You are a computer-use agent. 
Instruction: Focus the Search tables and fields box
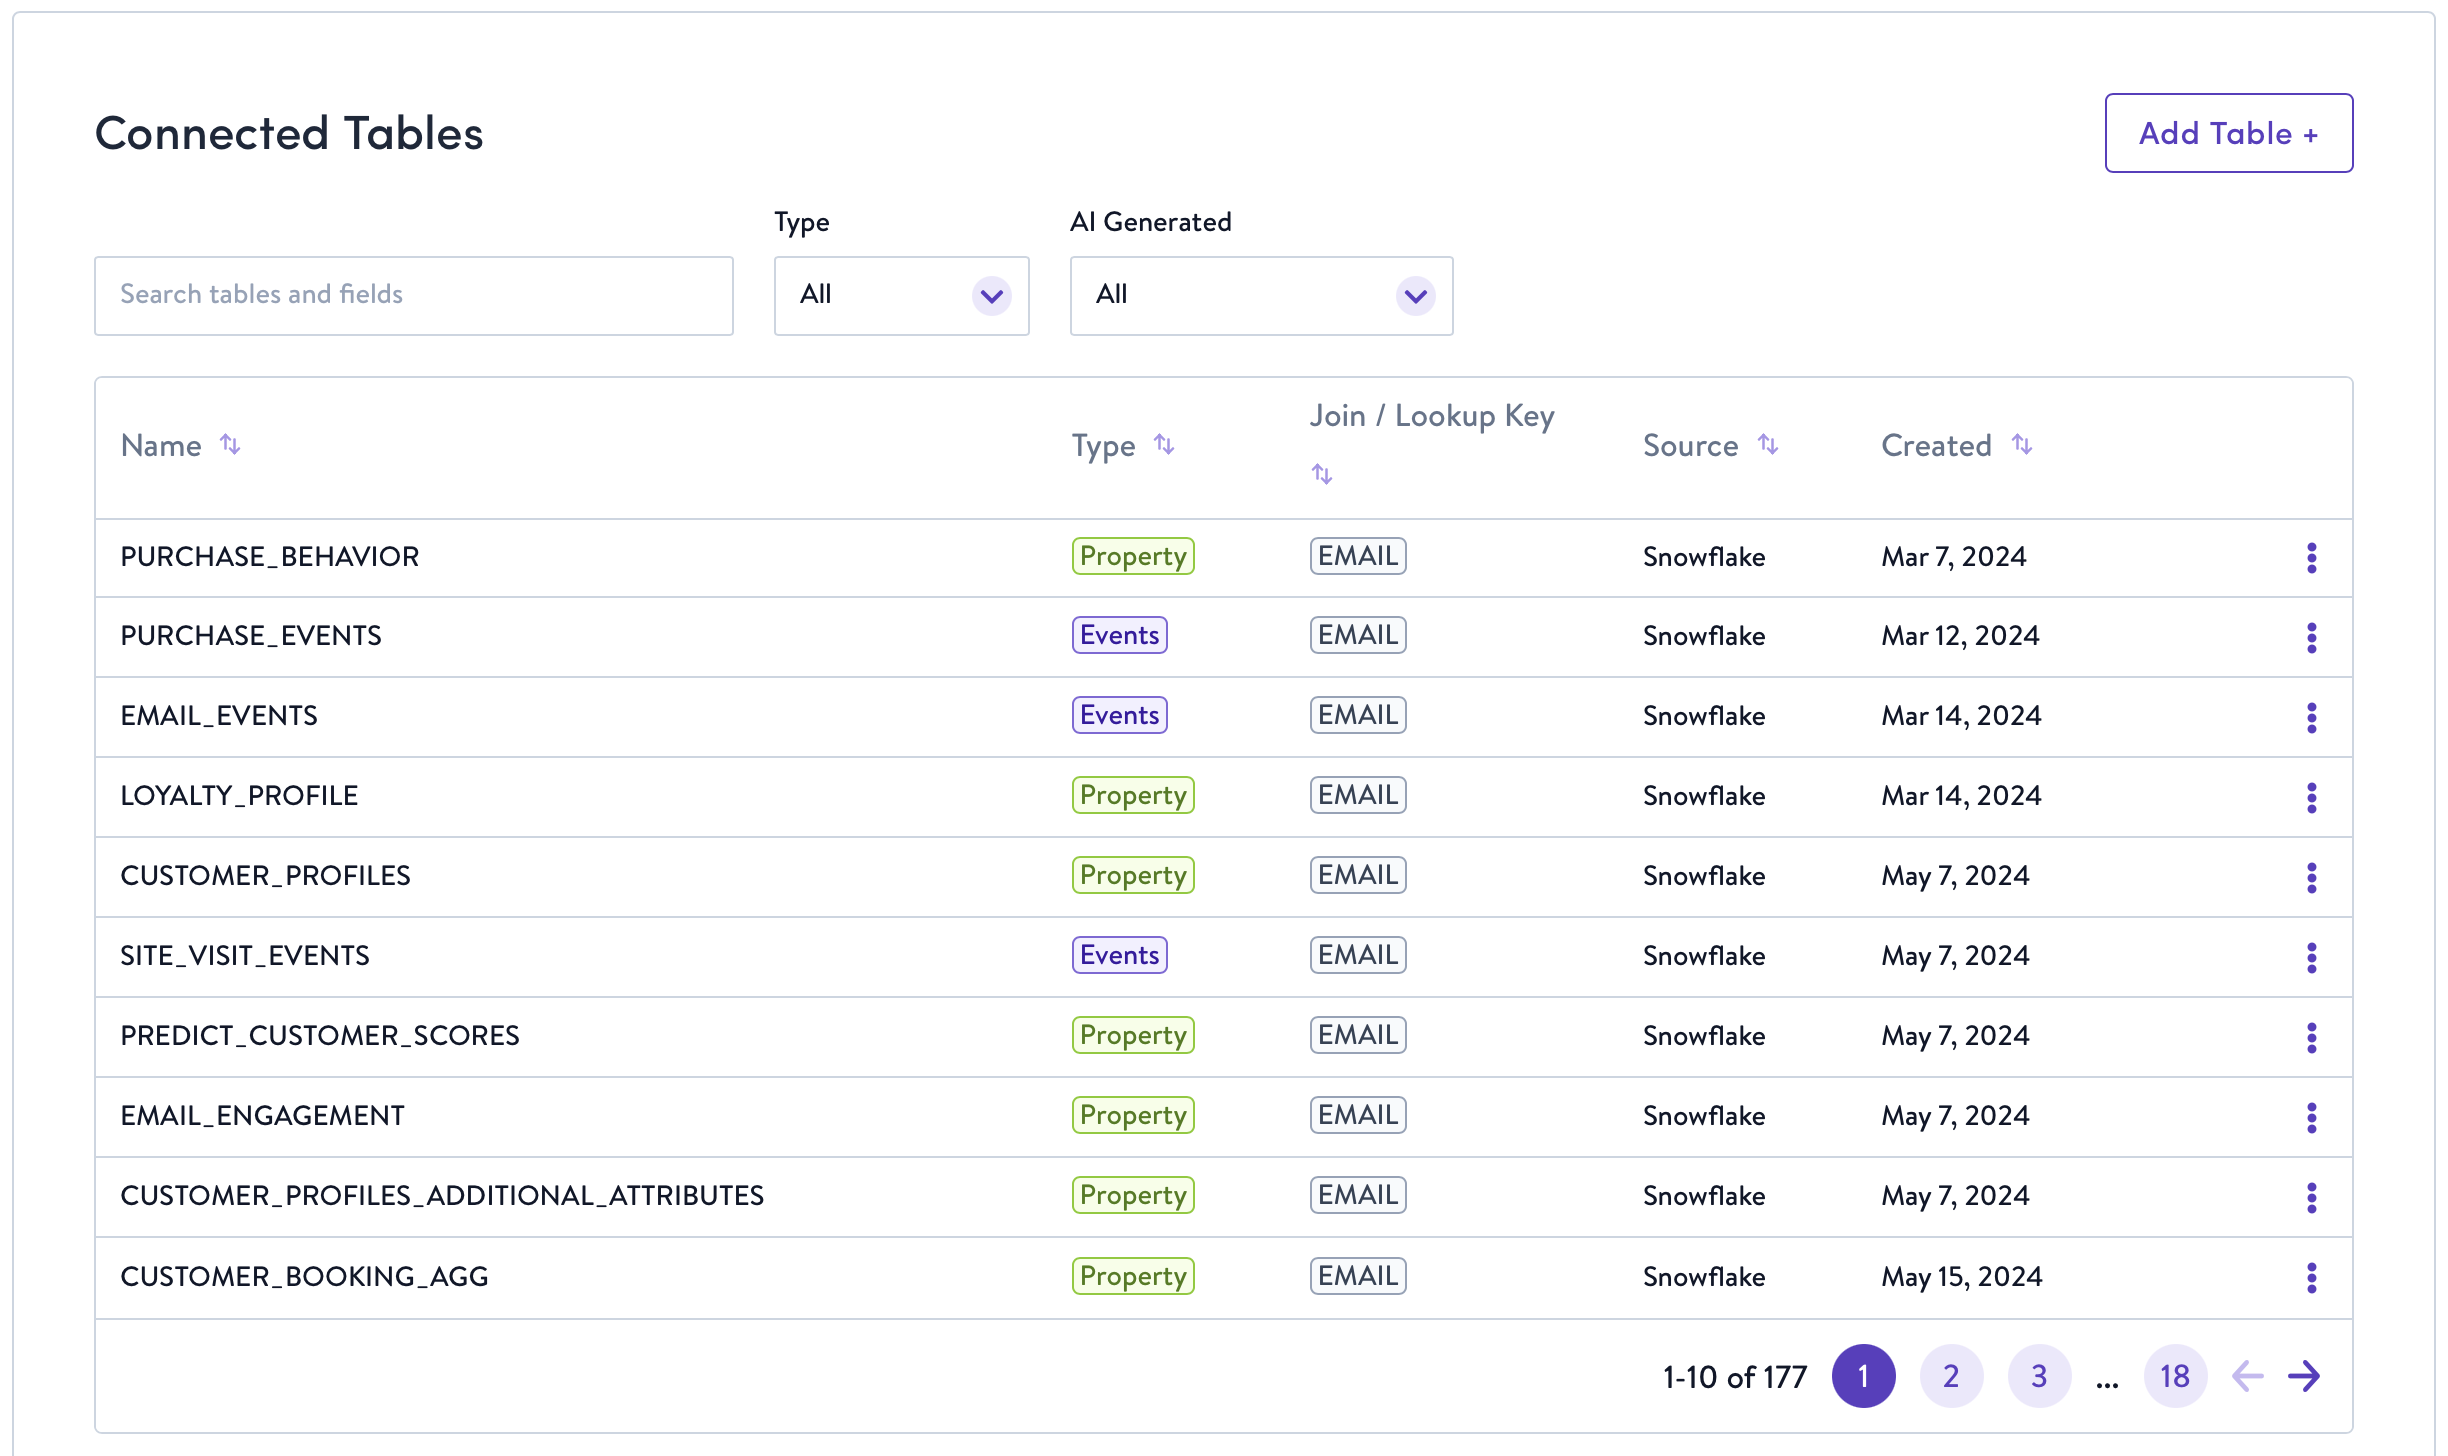tap(414, 296)
